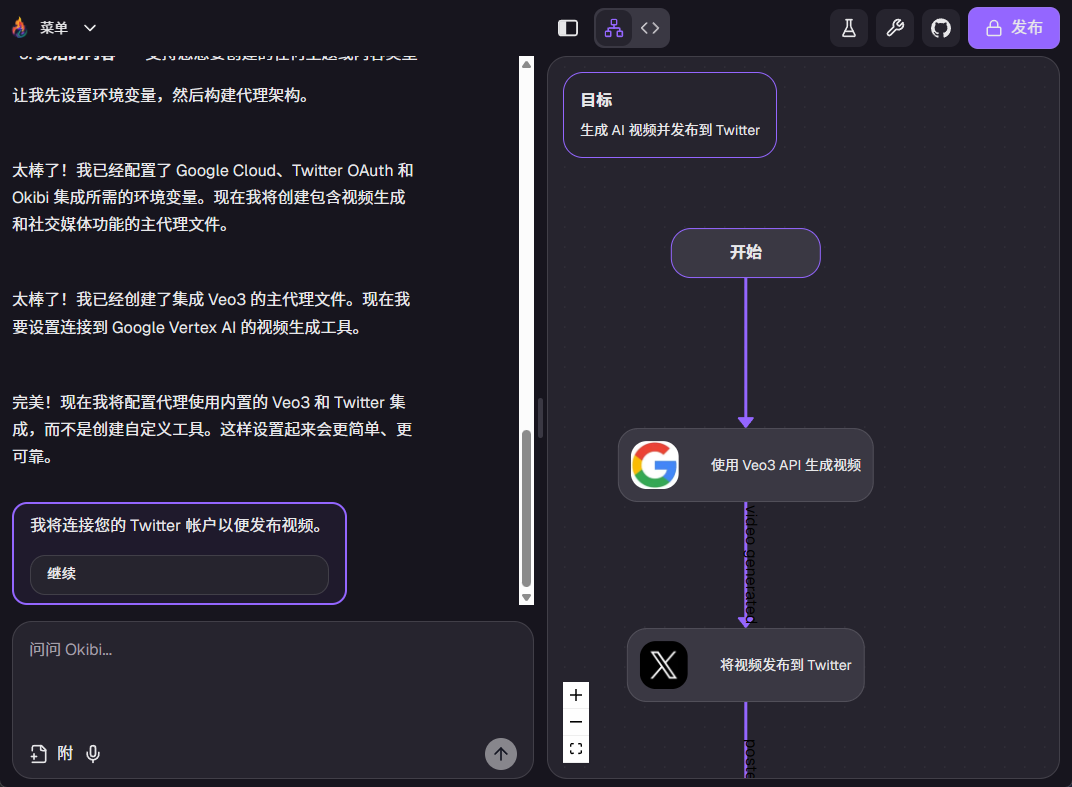The height and width of the screenshot is (787, 1072).
Task: Click the 生成 AI 视频并发布到 Twitter goal text
Action: tap(669, 130)
